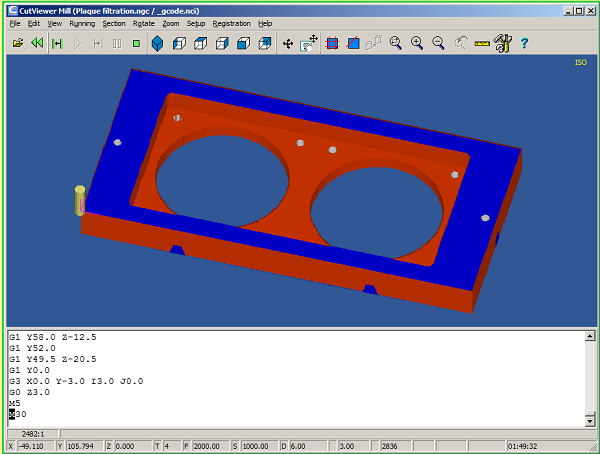Click the Y coordinate value 105.794
This screenshot has height=454, width=600.
click(x=84, y=446)
